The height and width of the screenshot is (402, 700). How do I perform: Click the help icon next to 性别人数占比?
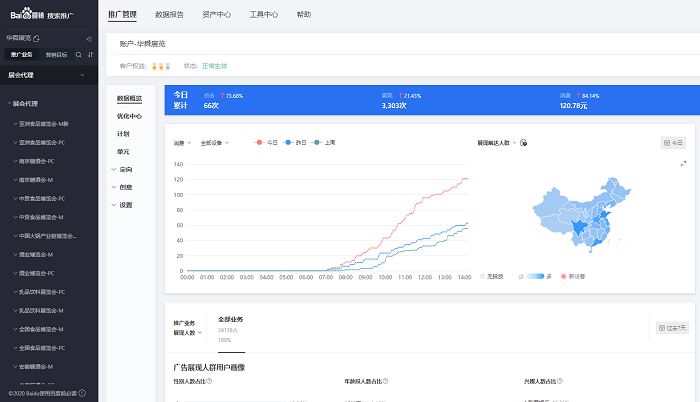[209, 381]
